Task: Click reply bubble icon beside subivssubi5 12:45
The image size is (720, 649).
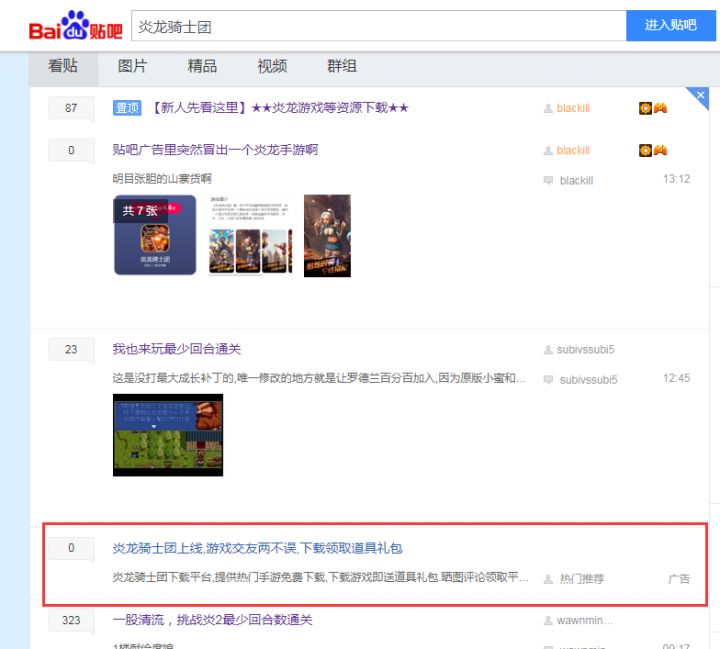Action: coord(548,379)
